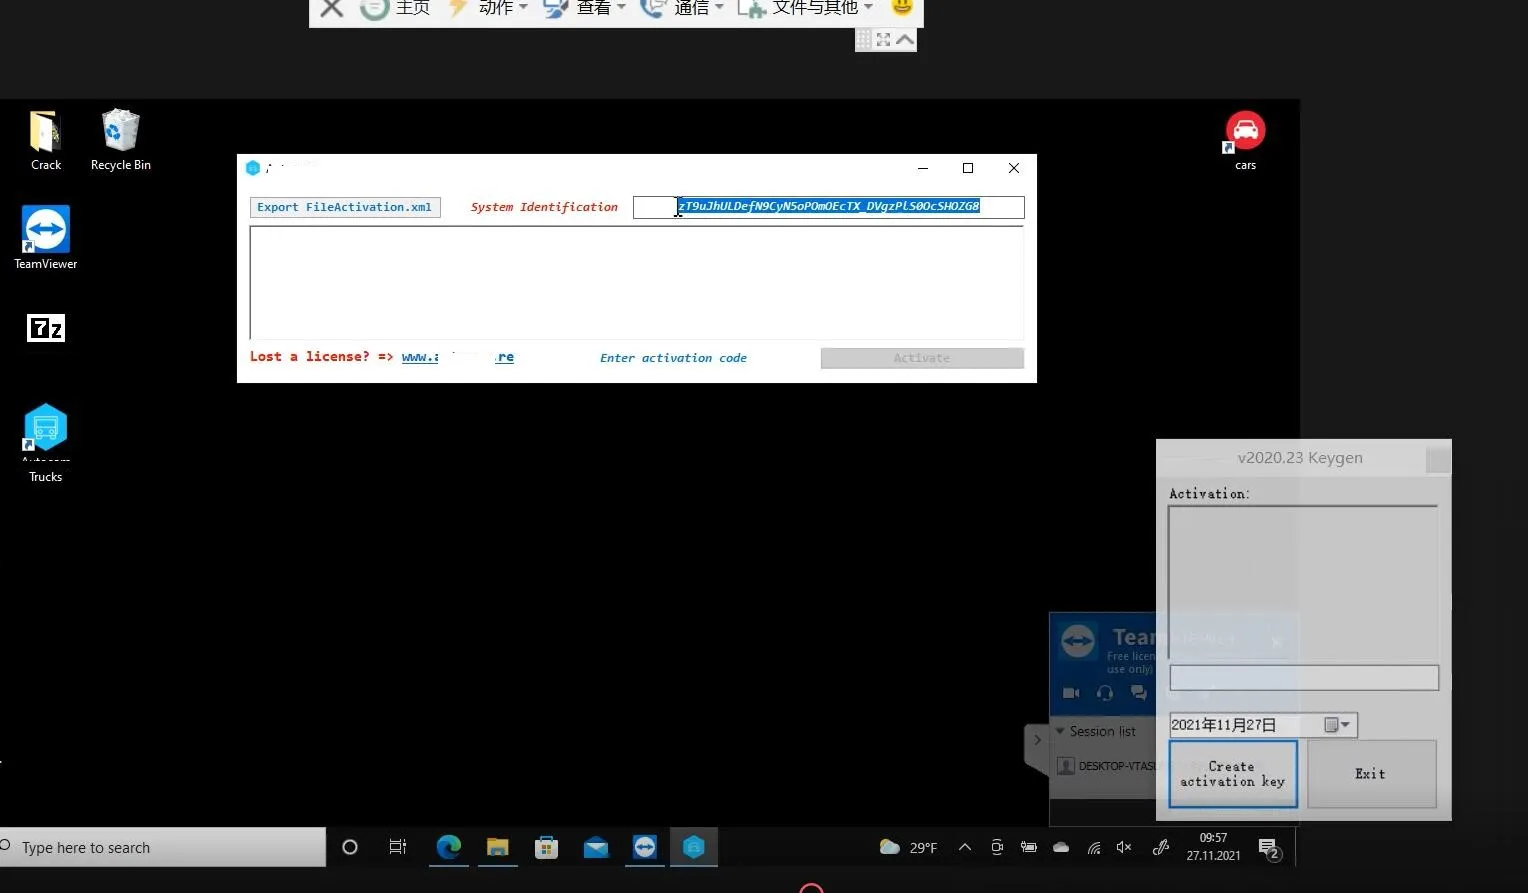The height and width of the screenshot is (893, 1528).
Task: Collapse the Session list section
Action: (x=1060, y=731)
